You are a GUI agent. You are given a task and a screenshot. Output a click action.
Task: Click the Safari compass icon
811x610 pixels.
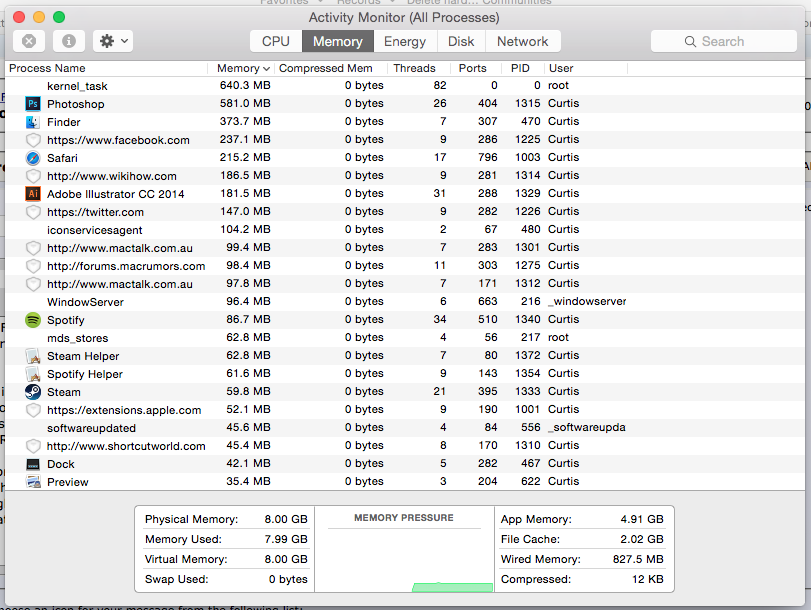(x=33, y=158)
